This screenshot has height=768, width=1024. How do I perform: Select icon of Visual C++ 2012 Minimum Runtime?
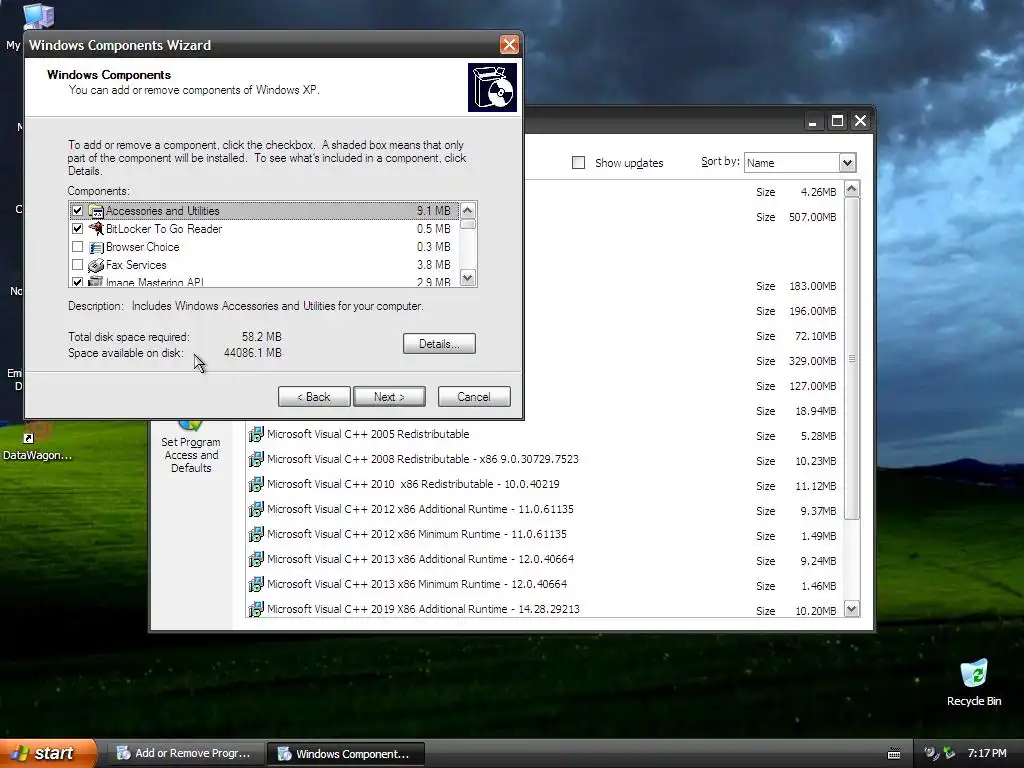click(256, 534)
